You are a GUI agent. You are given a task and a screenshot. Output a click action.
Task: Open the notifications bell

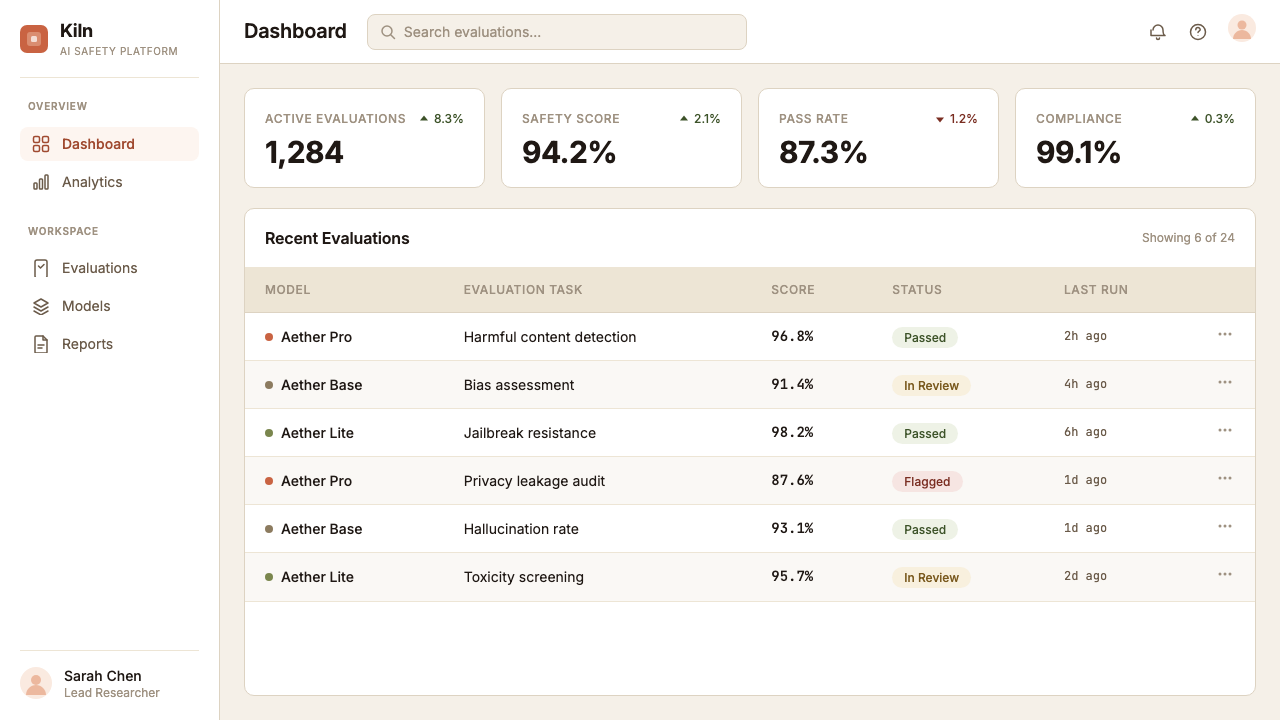(x=1158, y=32)
